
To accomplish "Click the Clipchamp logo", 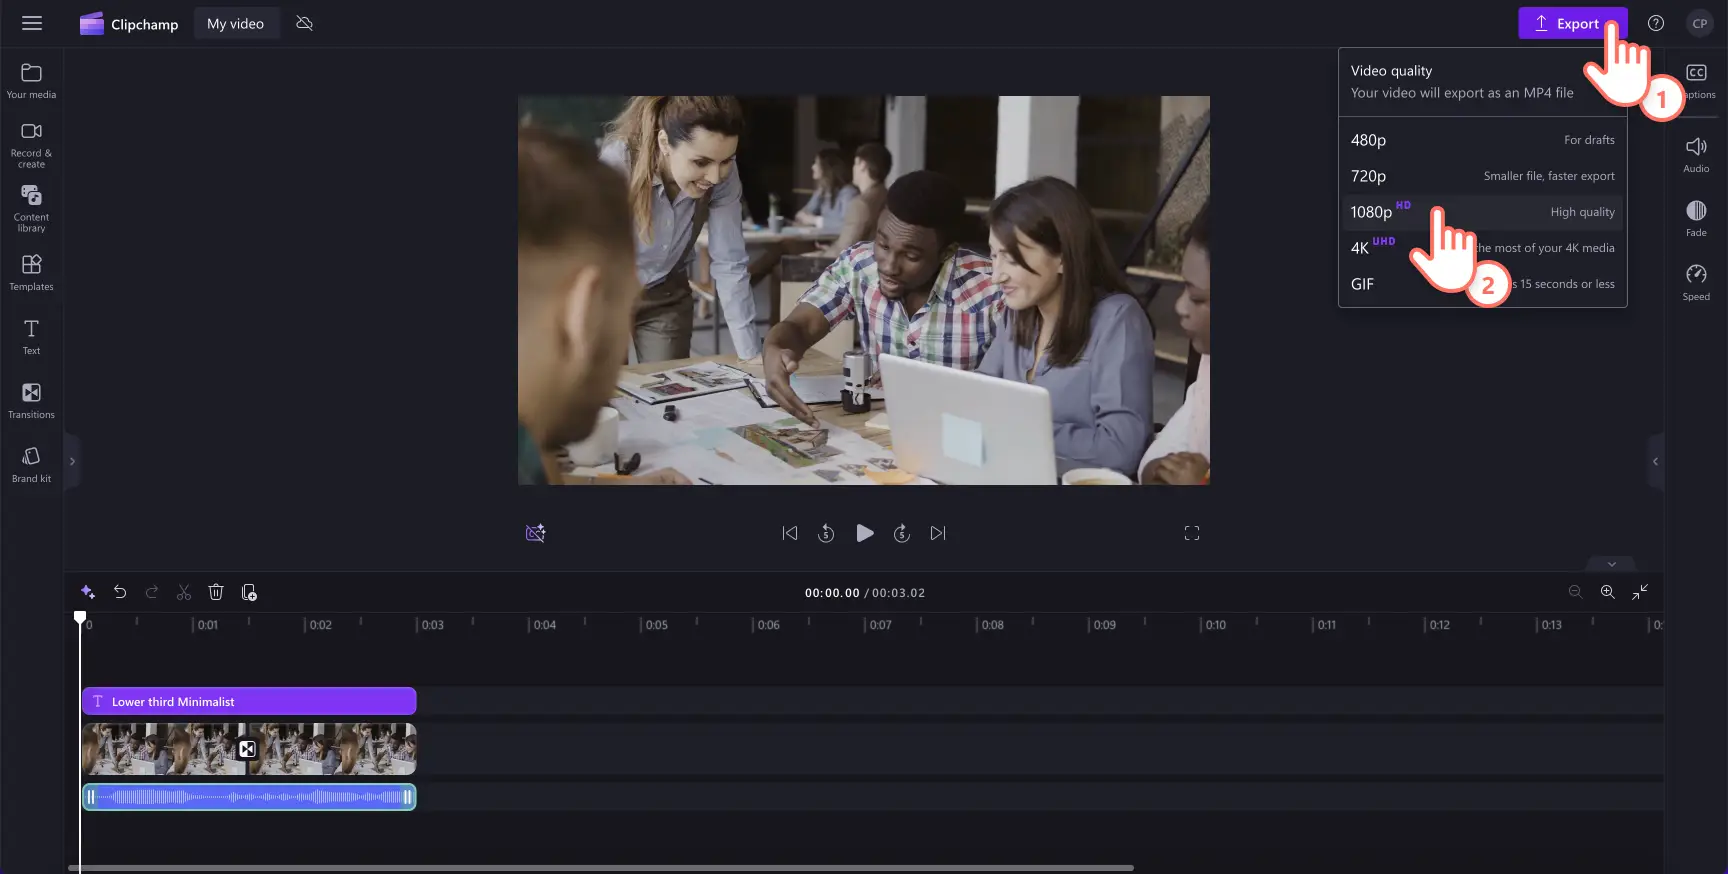I will pyautogui.click(x=129, y=23).
